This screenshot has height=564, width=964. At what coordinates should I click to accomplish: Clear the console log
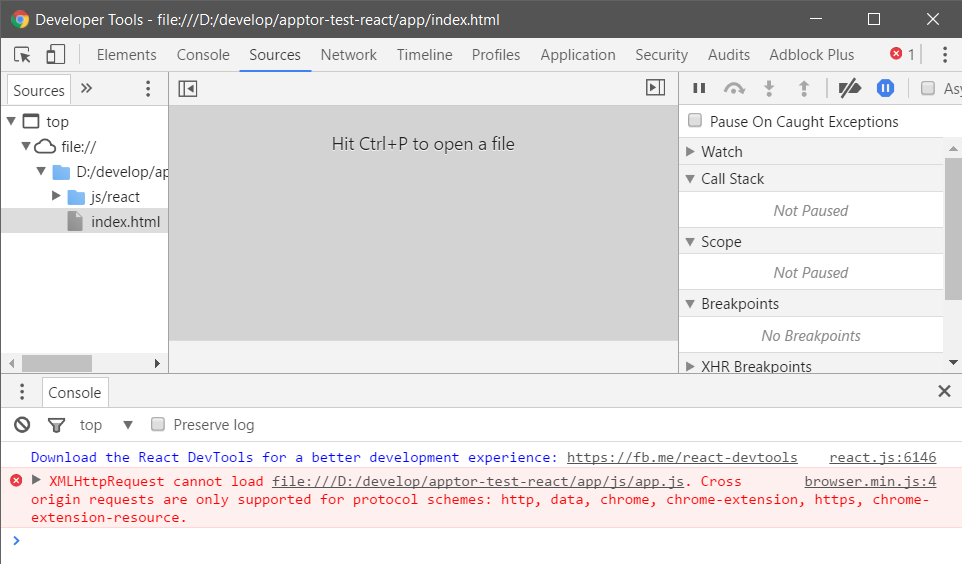tap(22, 424)
